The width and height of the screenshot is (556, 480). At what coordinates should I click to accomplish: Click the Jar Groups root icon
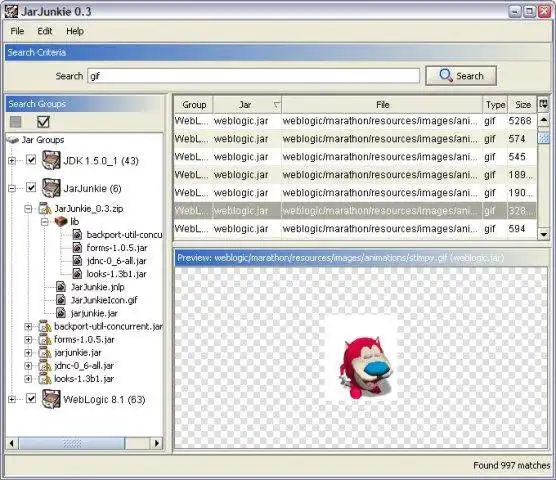point(13,140)
